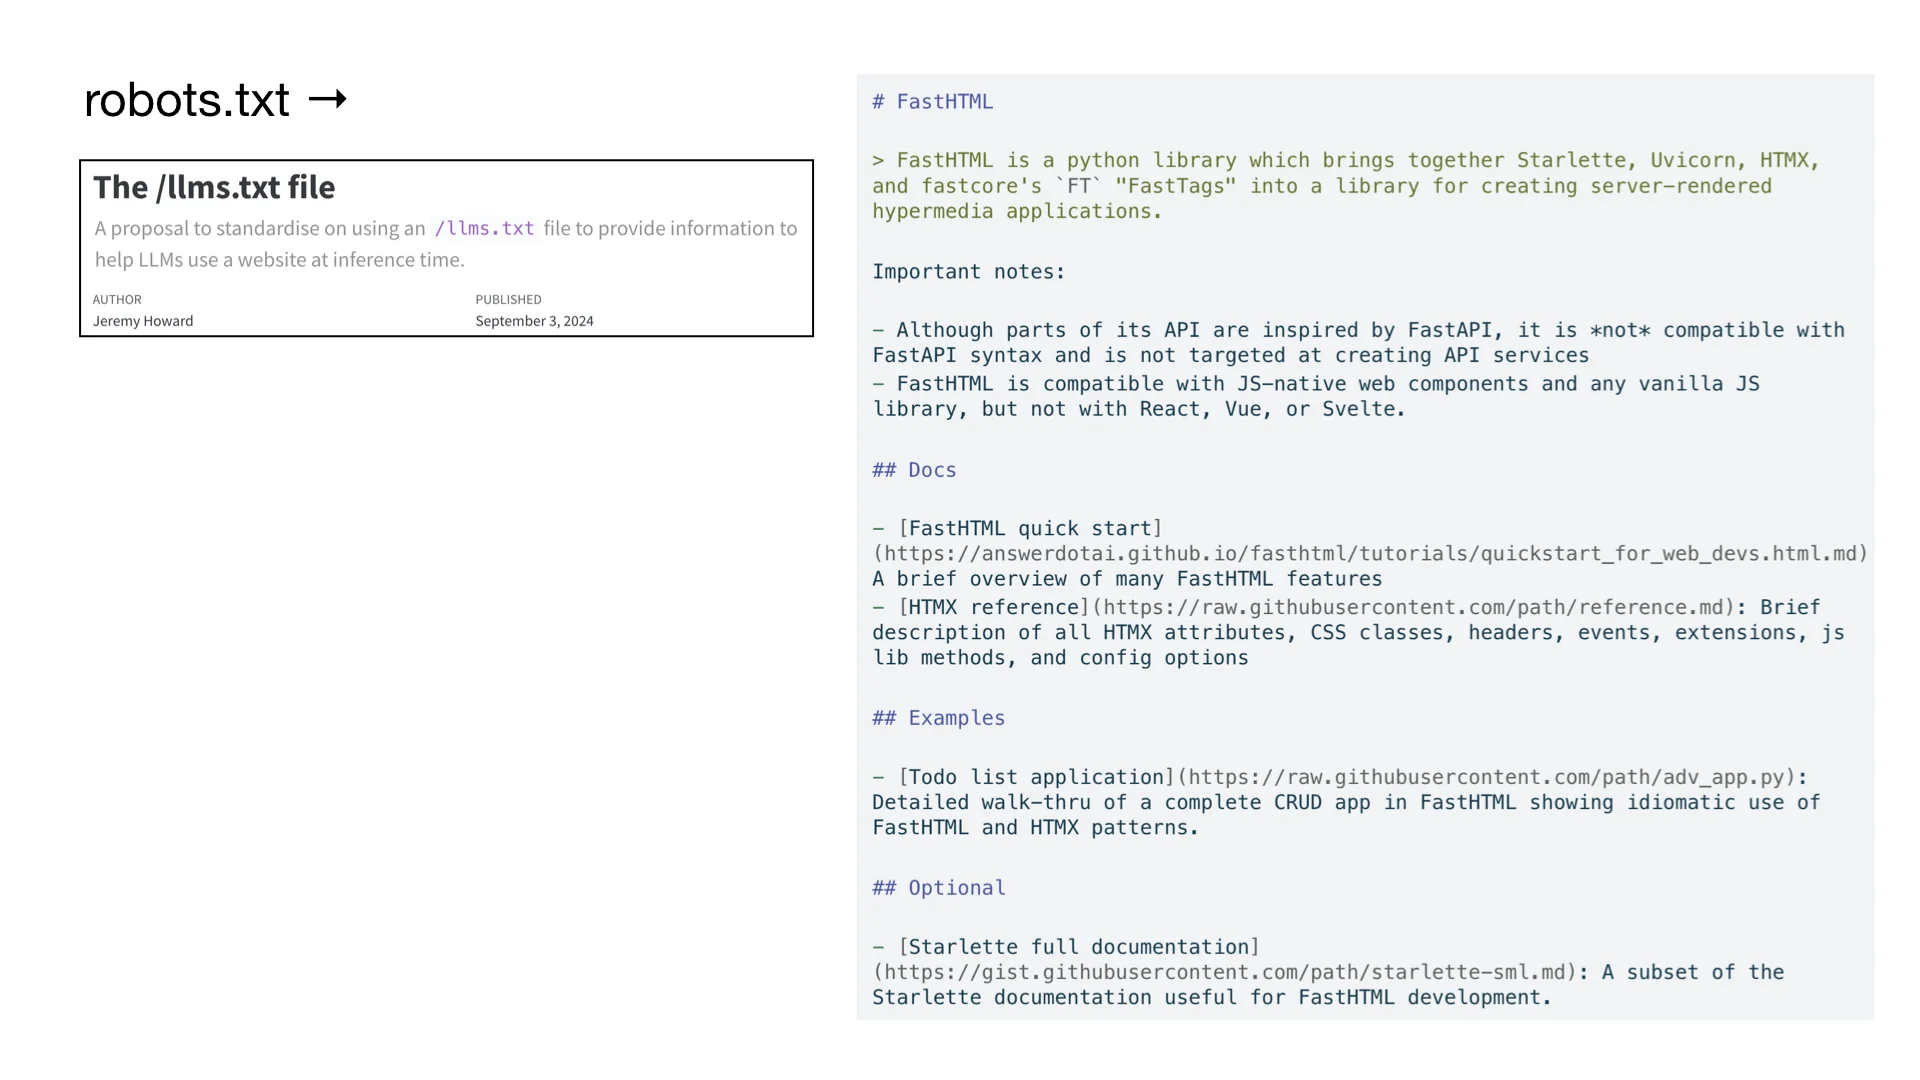The height and width of the screenshot is (1080, 1920).
Task: Click the purple /llms.txt code link
Action: coord(484,228)
